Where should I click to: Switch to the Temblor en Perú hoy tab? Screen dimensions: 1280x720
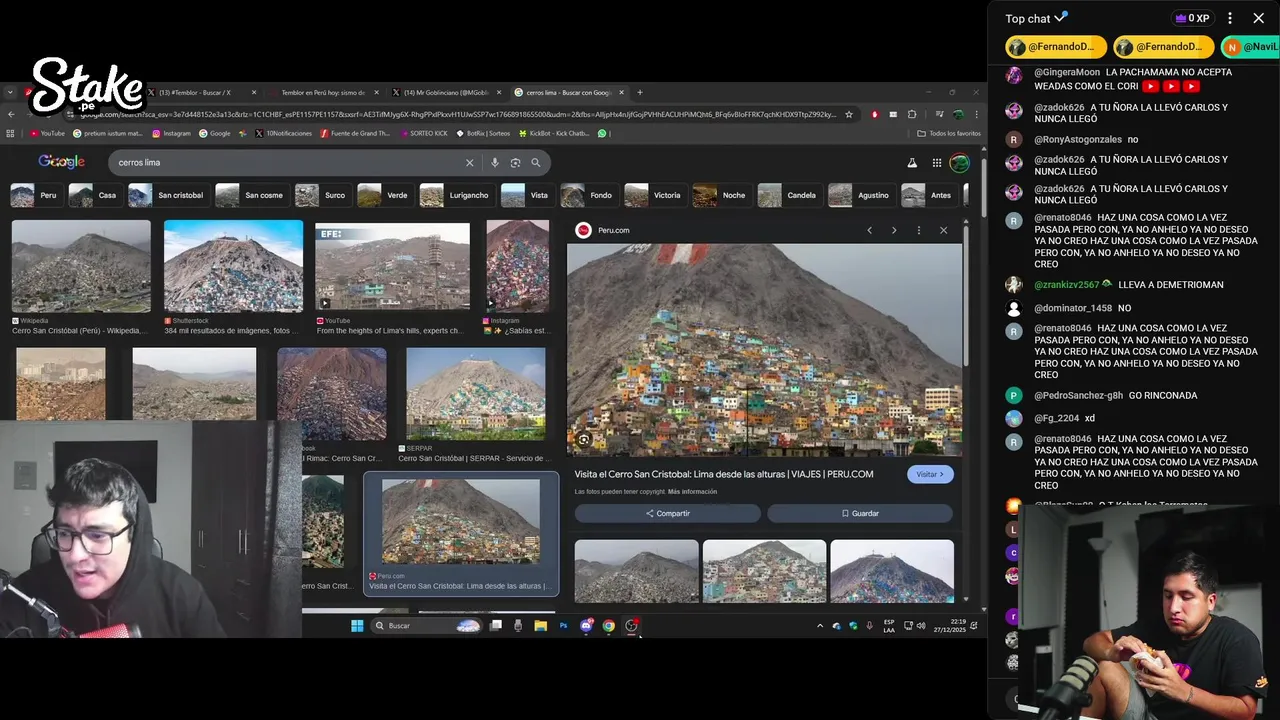[x=323, y=93]
